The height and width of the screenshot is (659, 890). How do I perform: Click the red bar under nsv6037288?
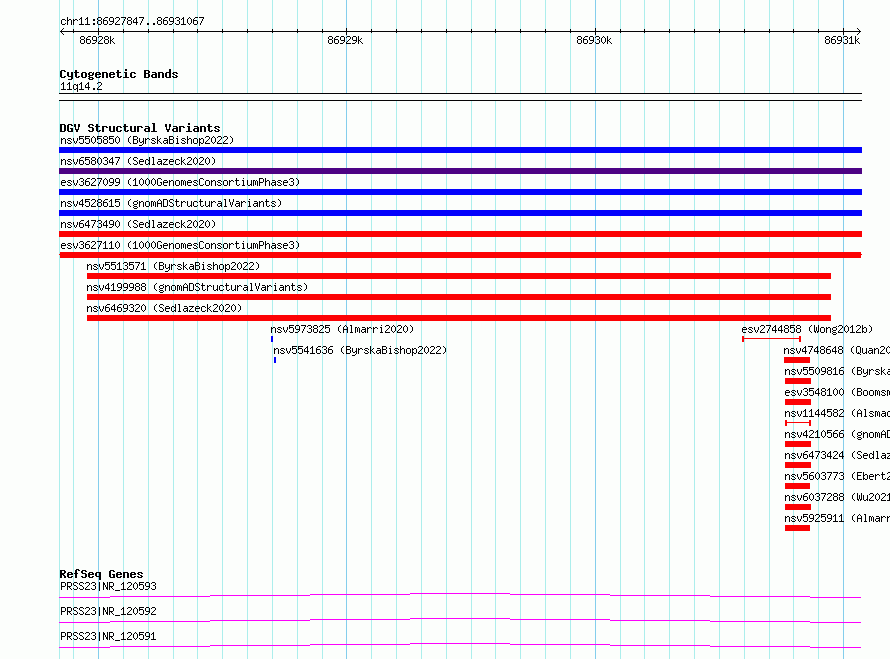[x=797, y=507]
